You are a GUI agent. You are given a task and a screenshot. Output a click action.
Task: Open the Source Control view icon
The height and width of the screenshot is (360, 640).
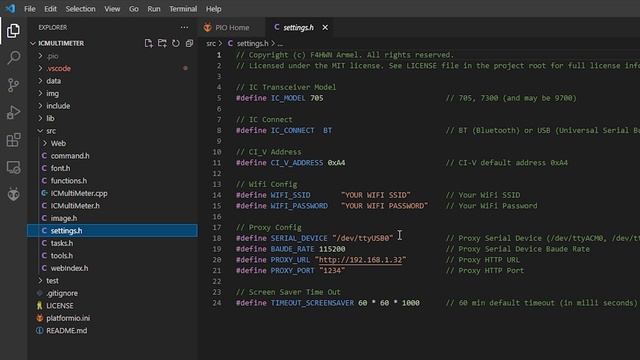tap(13, 85)
